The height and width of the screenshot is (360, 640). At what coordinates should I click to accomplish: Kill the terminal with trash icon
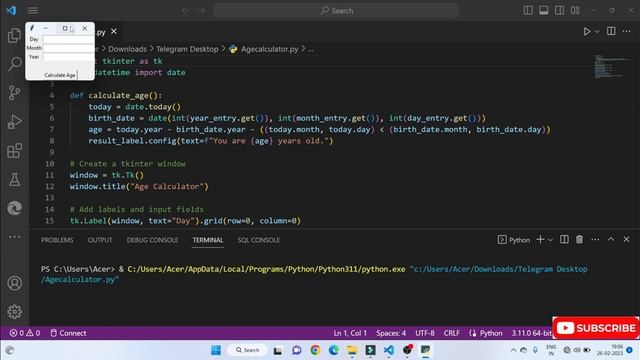point(579,240)
